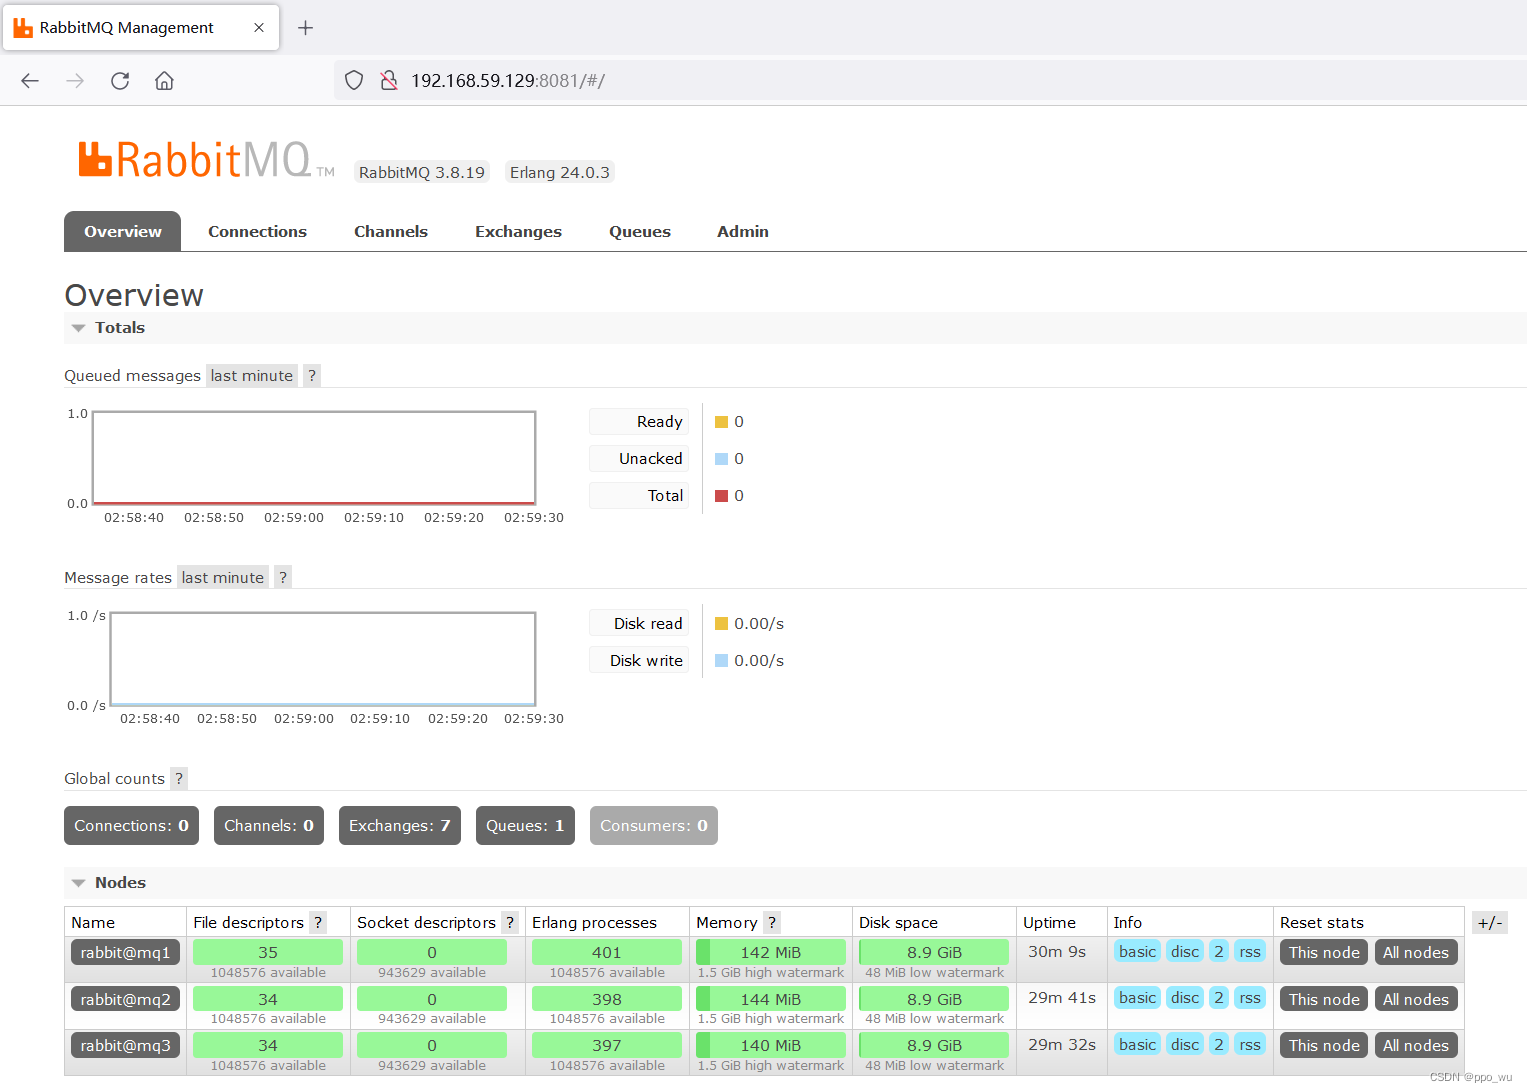Reset stats on This node for rabbit@mq2
The image size is (1527, 1092).
click(1324, 1000)
